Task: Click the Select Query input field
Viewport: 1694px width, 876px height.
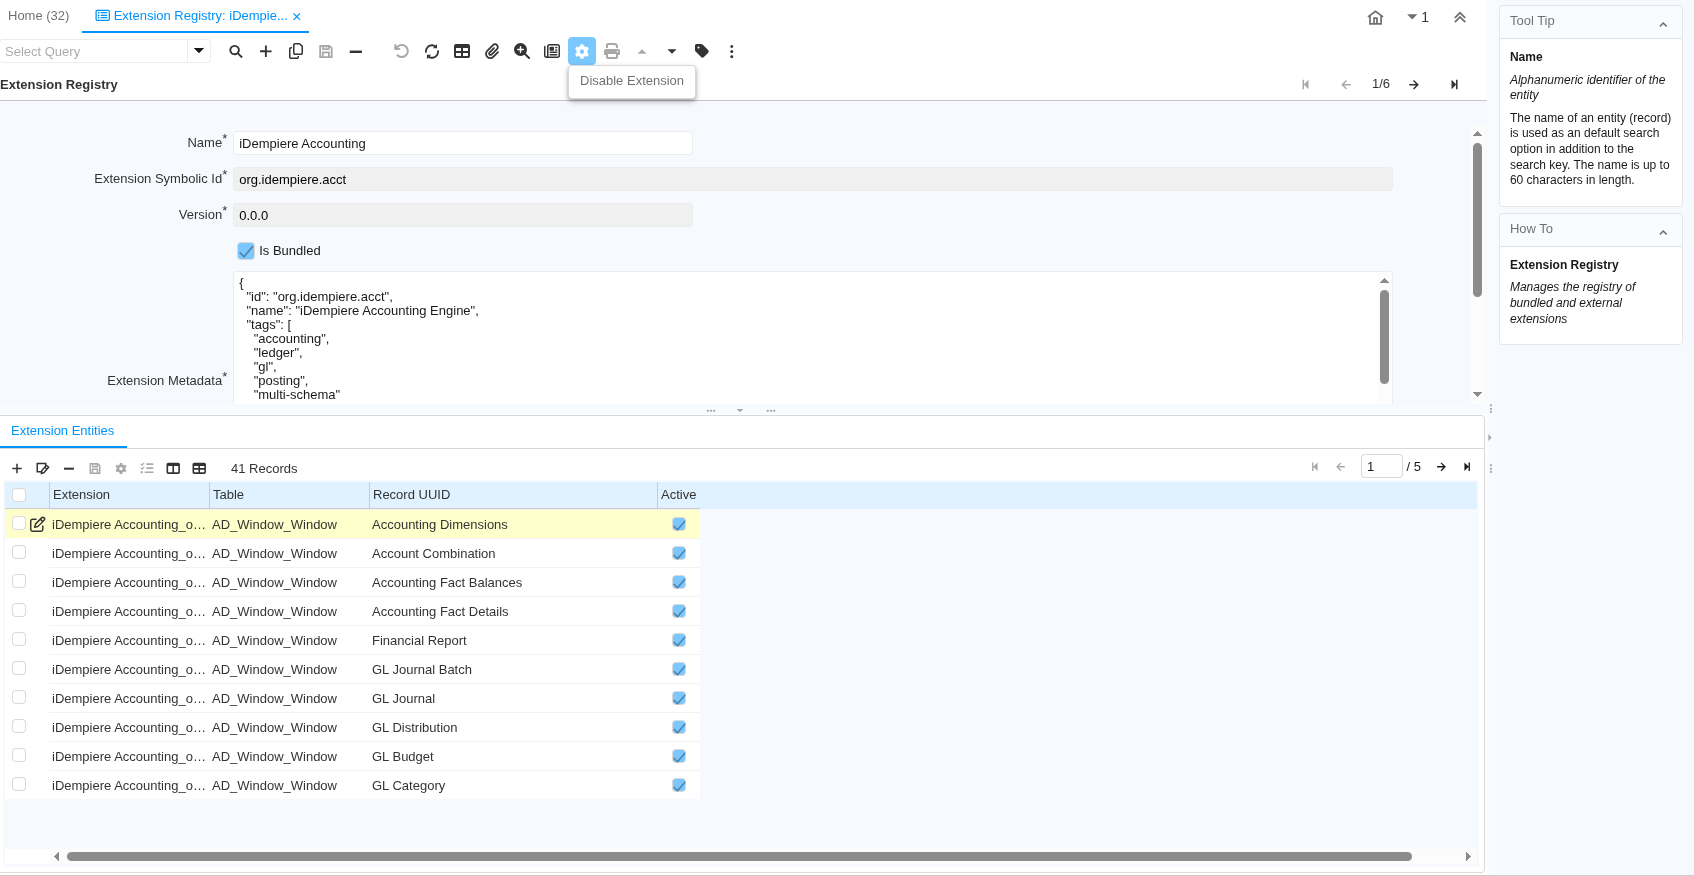Action: point(94,51)
